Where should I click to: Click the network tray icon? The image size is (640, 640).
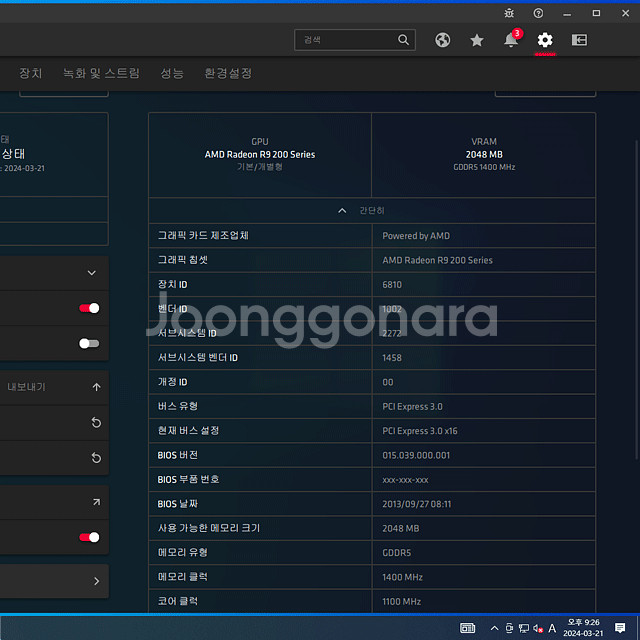pos(524,628)
